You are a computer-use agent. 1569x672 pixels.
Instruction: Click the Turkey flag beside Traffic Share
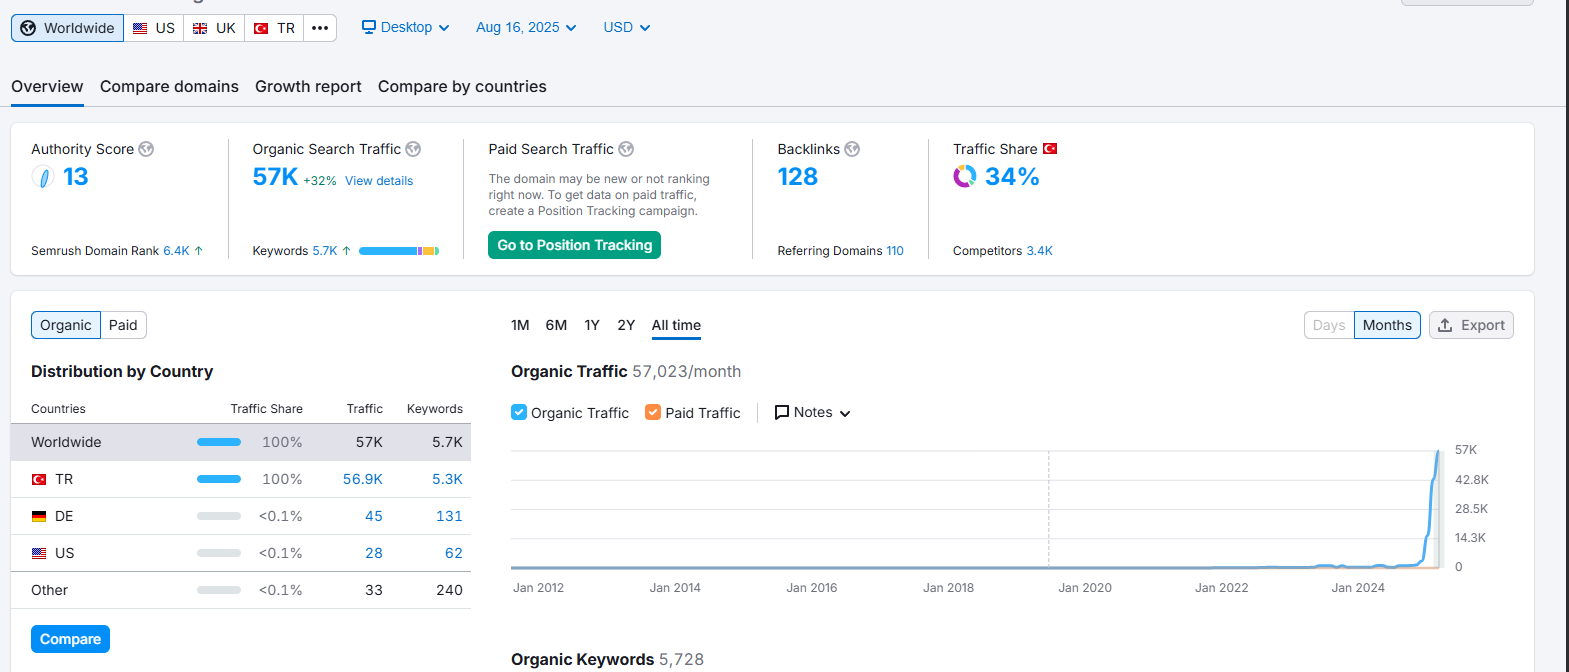[x=1050, y=149]
